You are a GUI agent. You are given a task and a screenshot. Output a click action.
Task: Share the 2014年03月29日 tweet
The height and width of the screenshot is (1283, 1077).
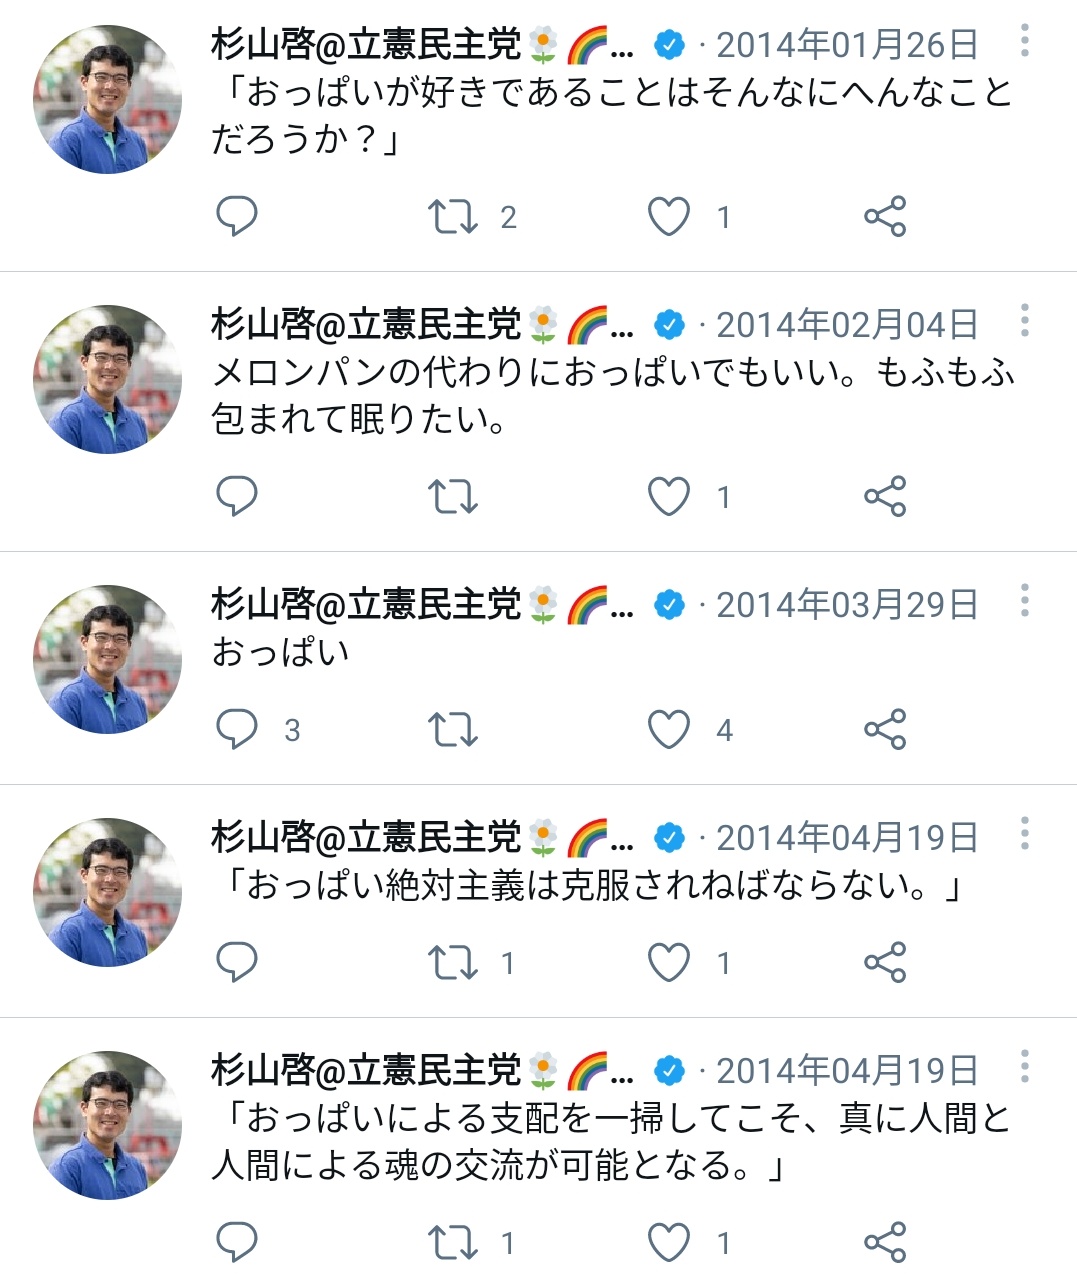(x=885, y=729)
